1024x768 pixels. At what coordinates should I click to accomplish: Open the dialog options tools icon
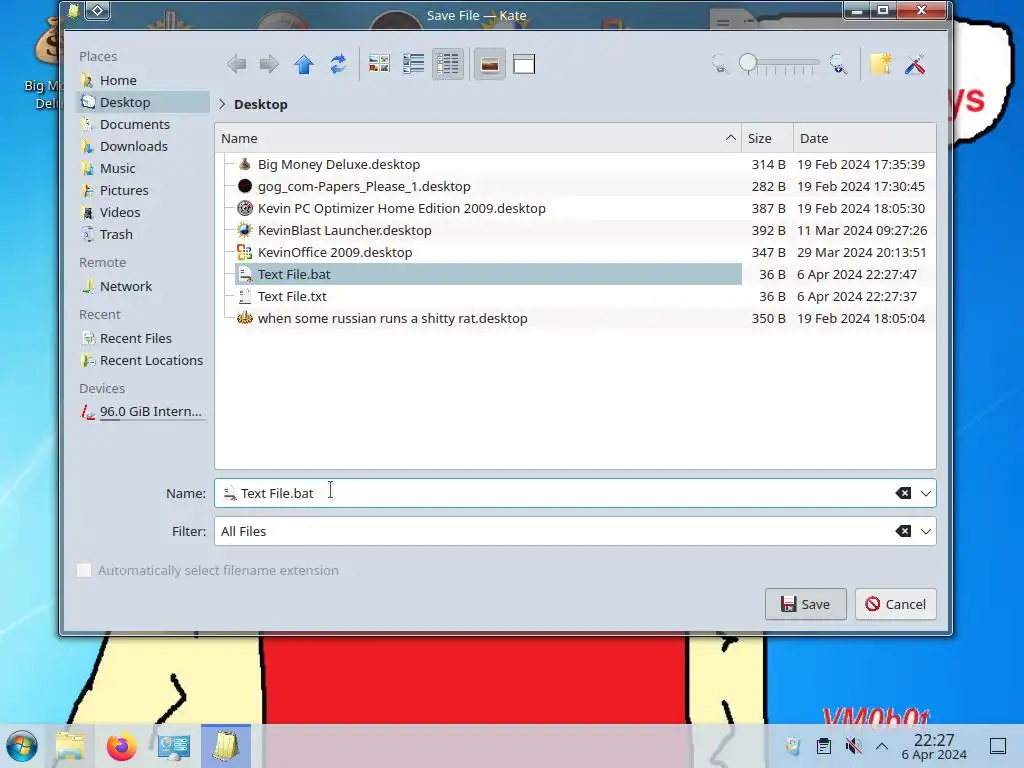coord(916,64)
